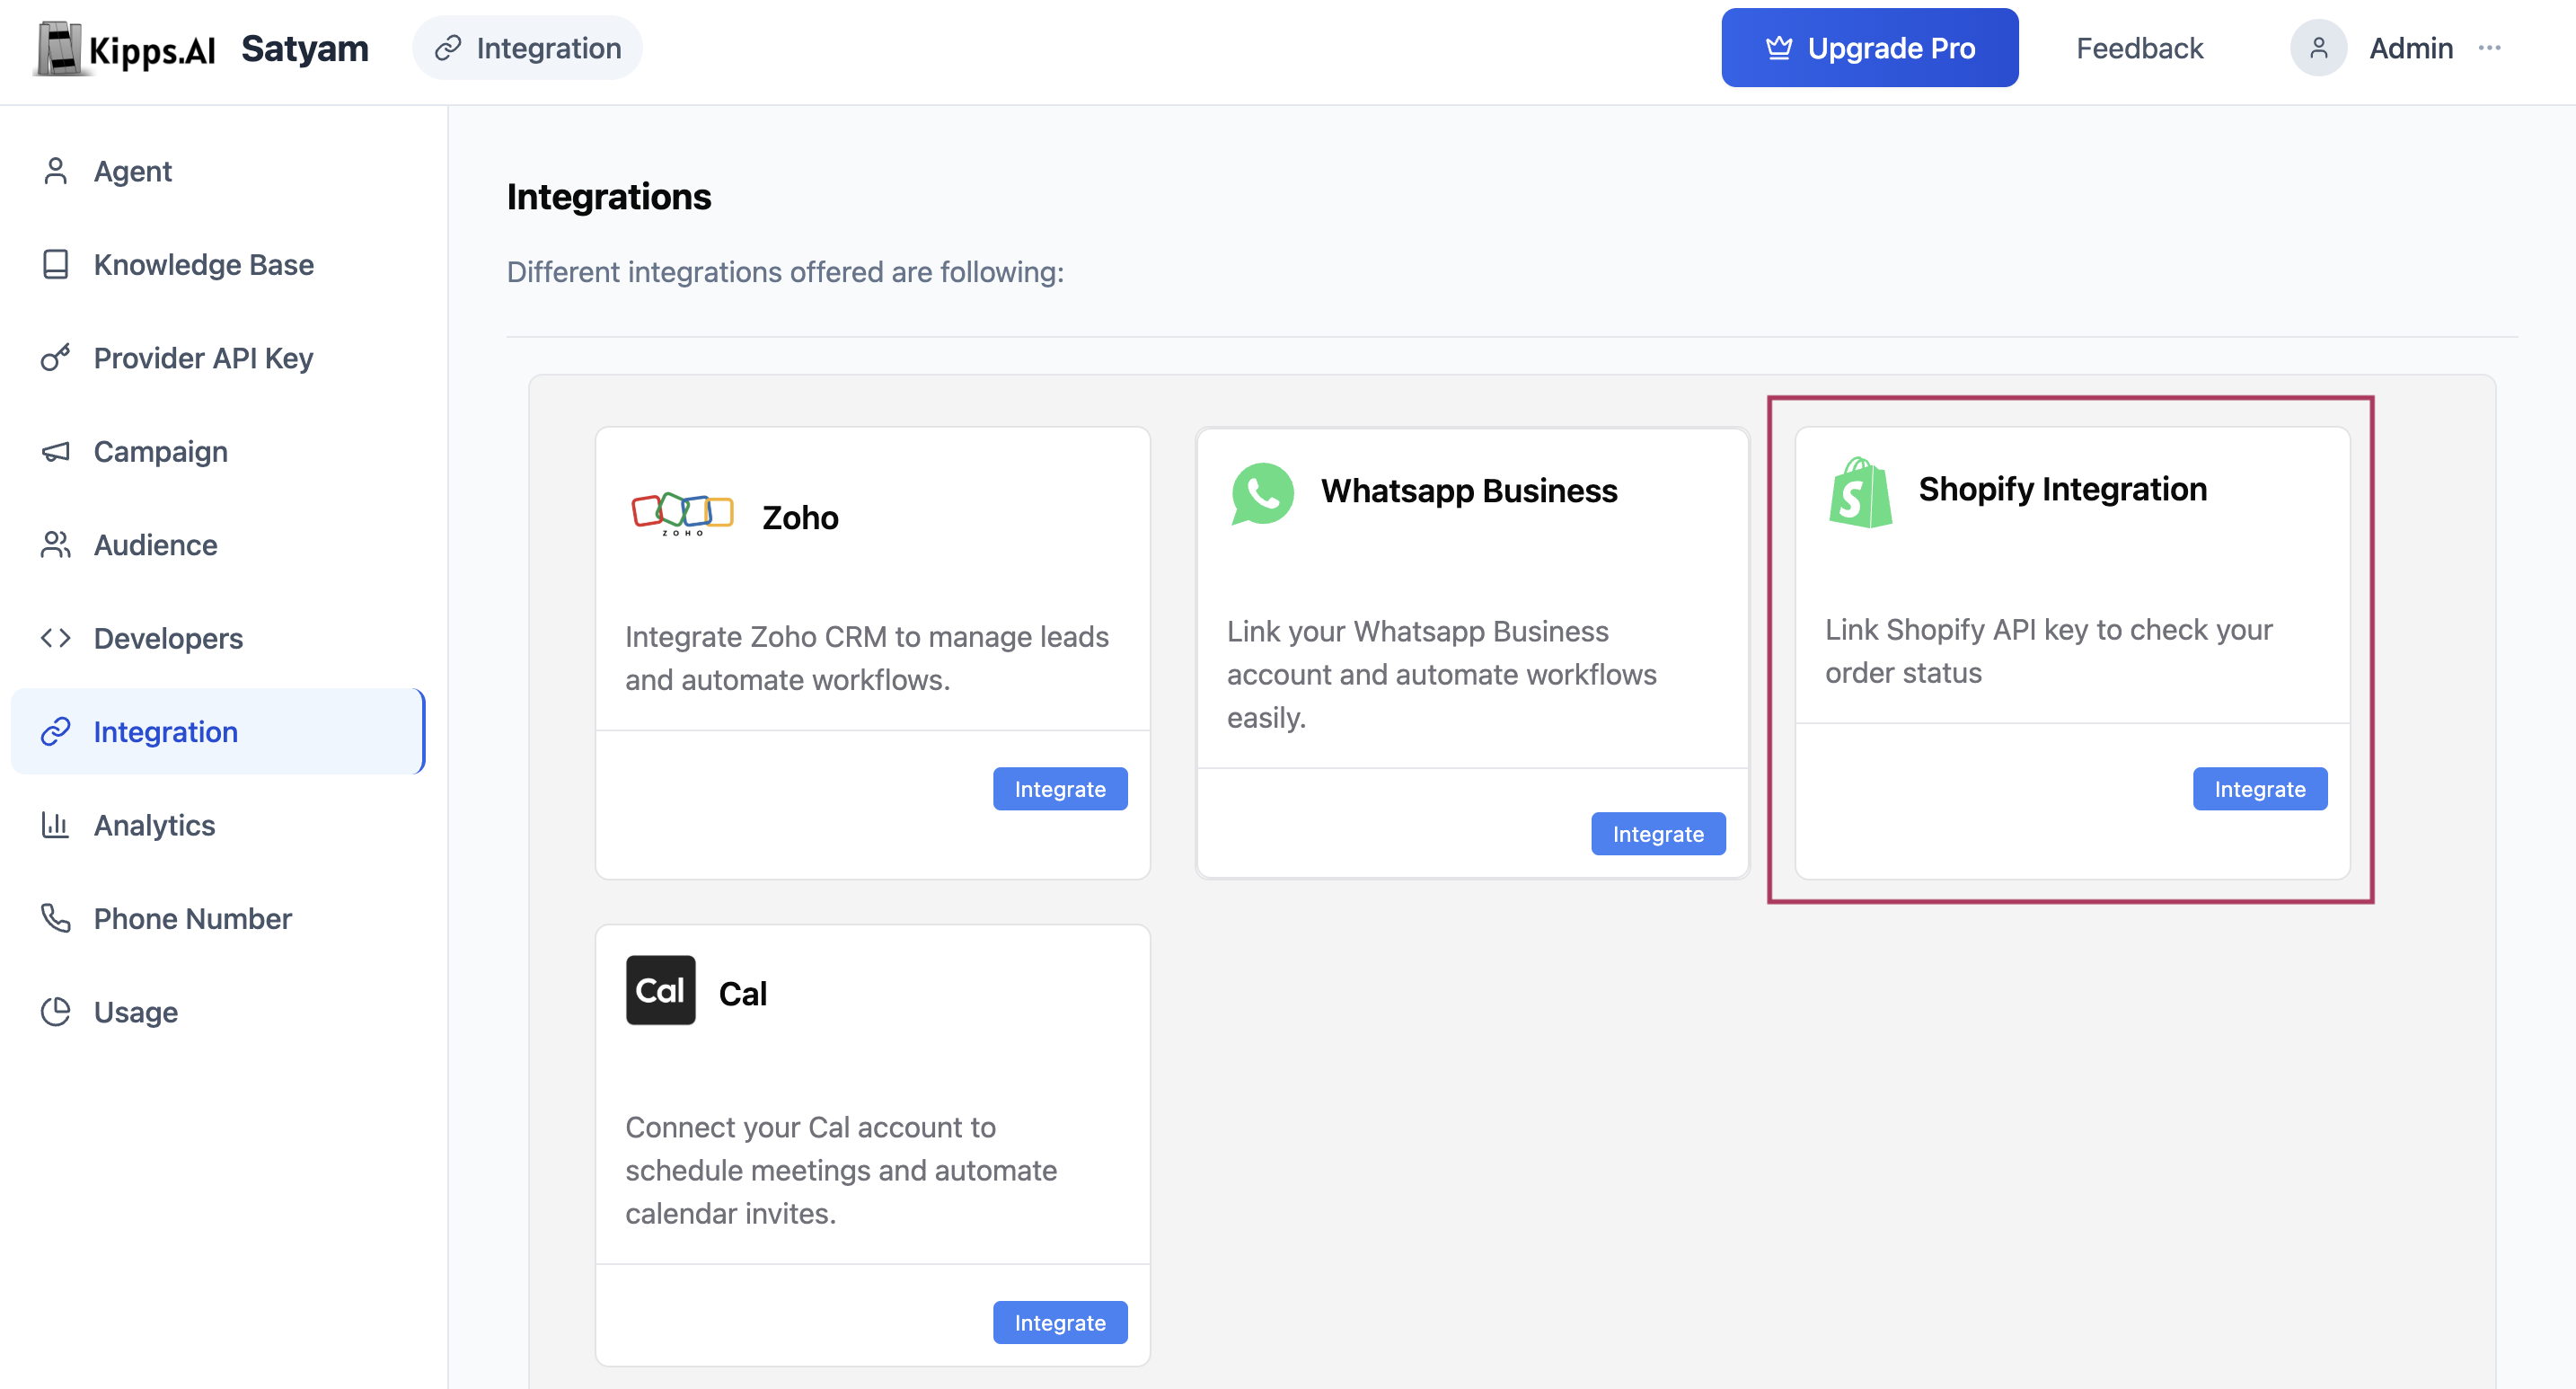Image resolution: width=2576 pixels, height=1389 pixels.
Task: Open the Feedback link
Action: click(2139, 48)
